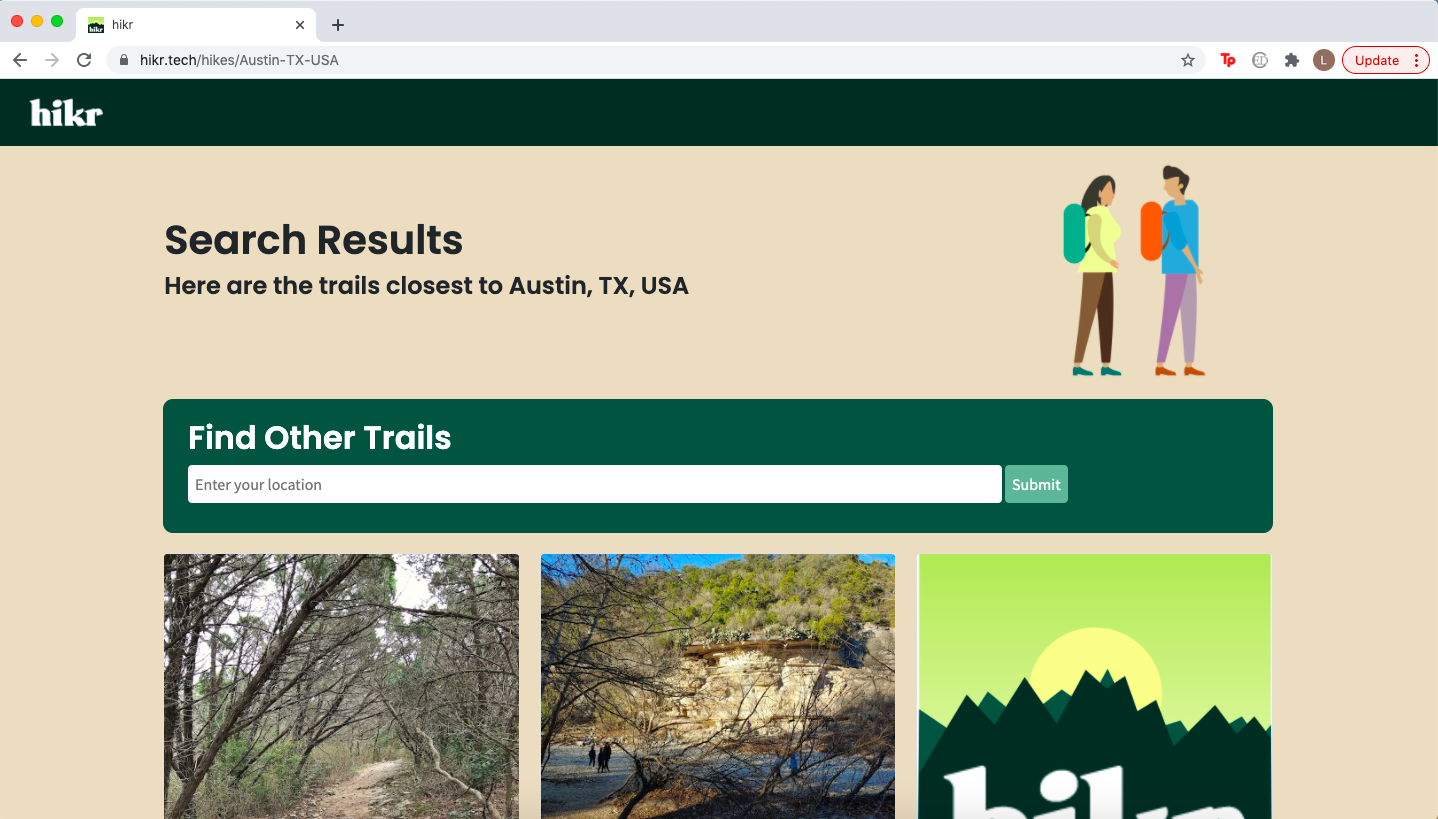Screen dimensions: 1438x819
Task: Open the Extensions puzzle icon
Action: tap(1292, 60)
